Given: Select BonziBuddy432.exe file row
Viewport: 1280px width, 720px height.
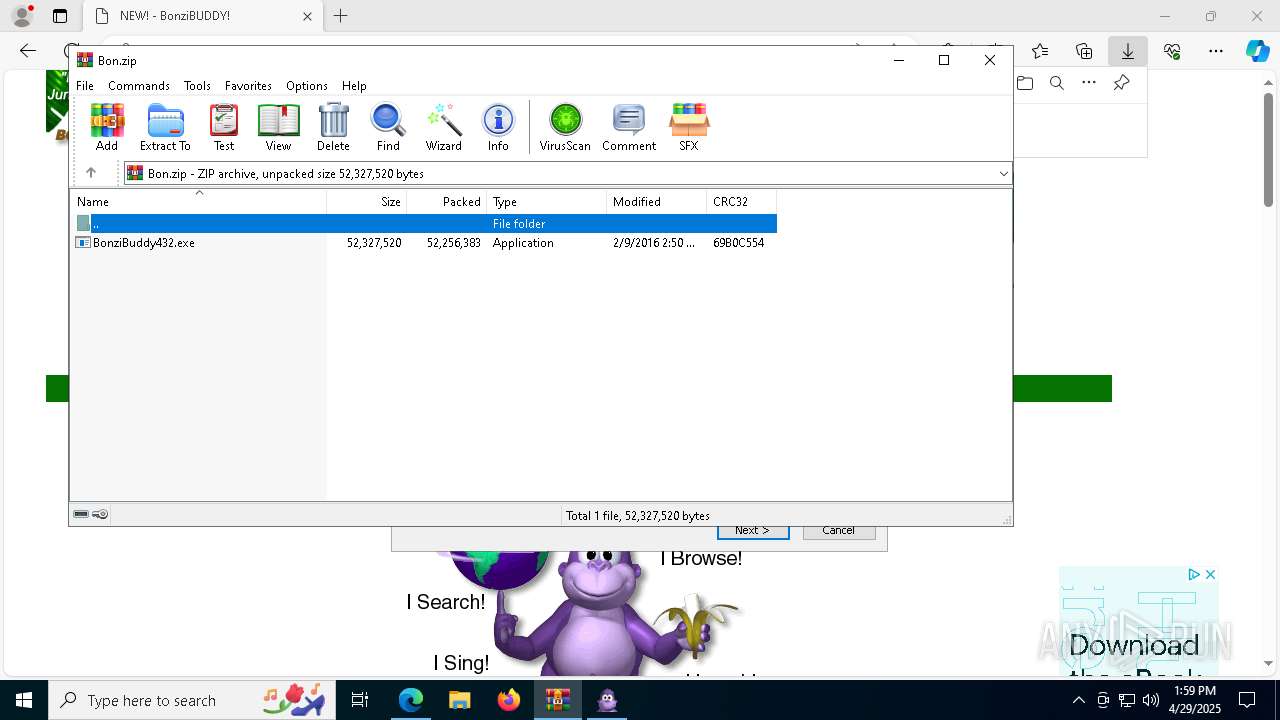Looking at the screenshot, I should click(x=425, y=243).
